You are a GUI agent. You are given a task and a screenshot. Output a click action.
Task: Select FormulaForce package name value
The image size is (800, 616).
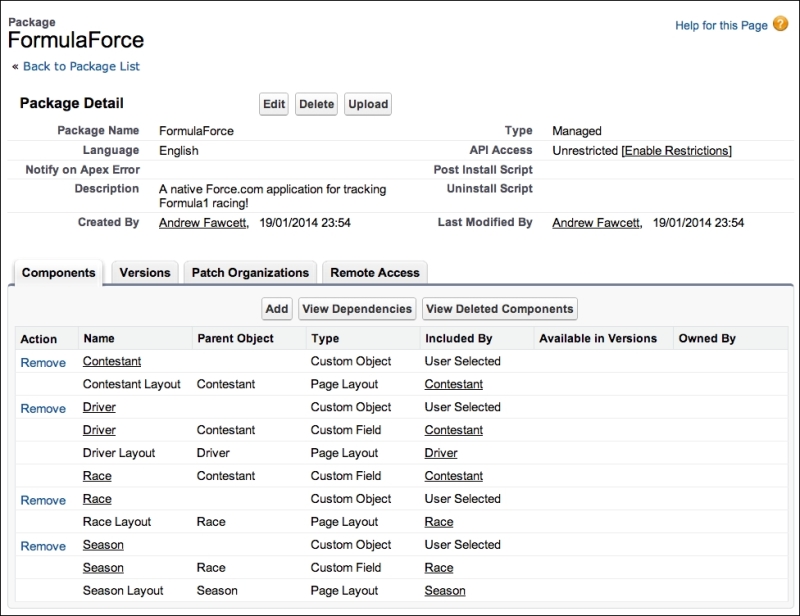click(x=196, y=131)
